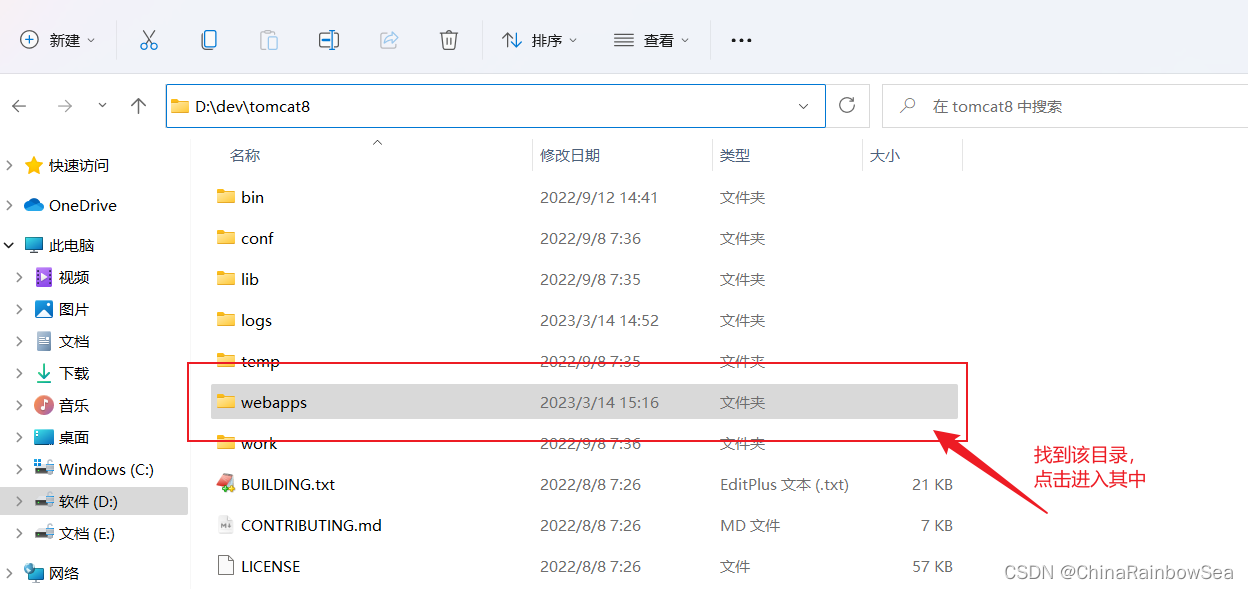
Task: Open the 排序 (Sort) dropdown
Action: point(540,40)
